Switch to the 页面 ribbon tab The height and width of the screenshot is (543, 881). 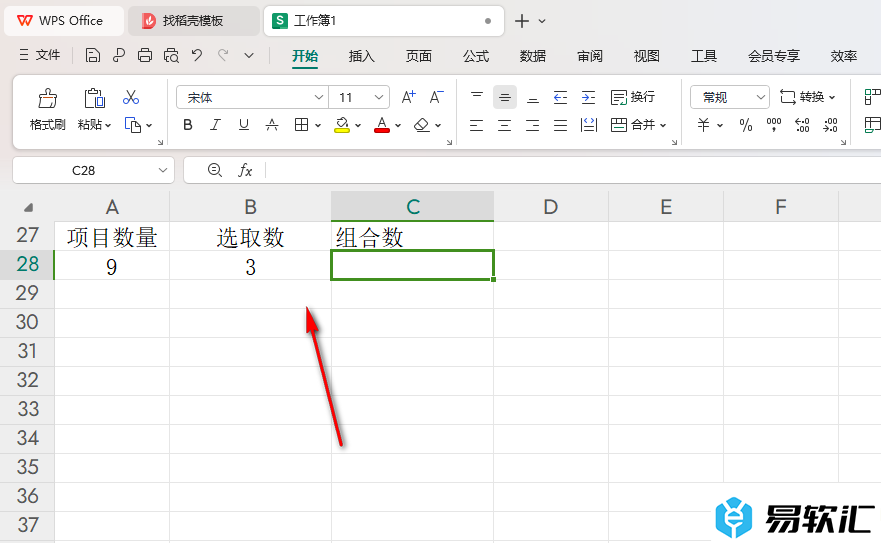point(419,56)
